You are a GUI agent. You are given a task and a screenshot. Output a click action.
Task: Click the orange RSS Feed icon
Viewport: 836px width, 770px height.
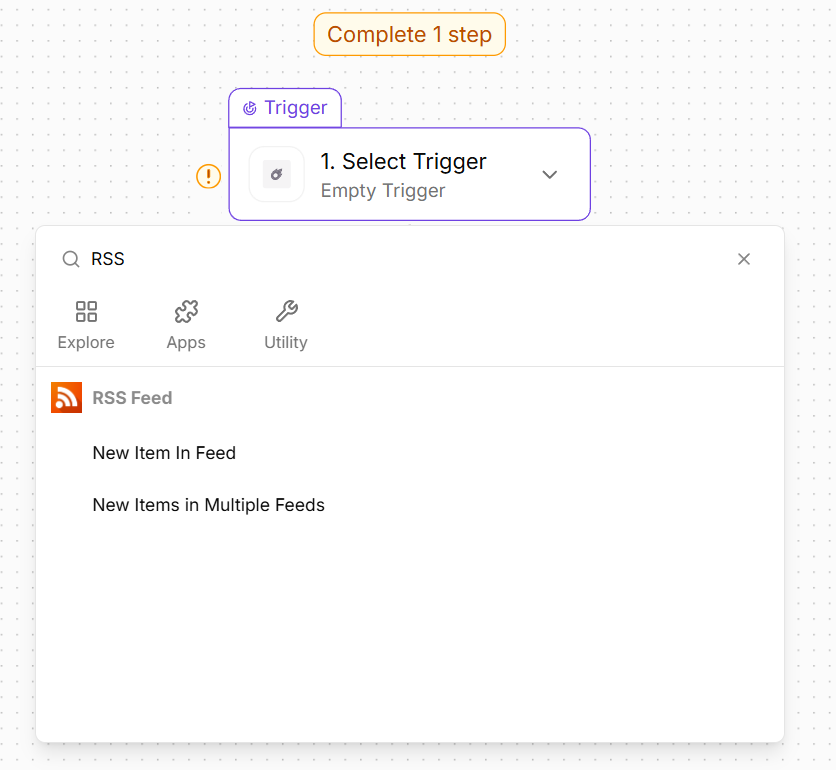[66, 398]
